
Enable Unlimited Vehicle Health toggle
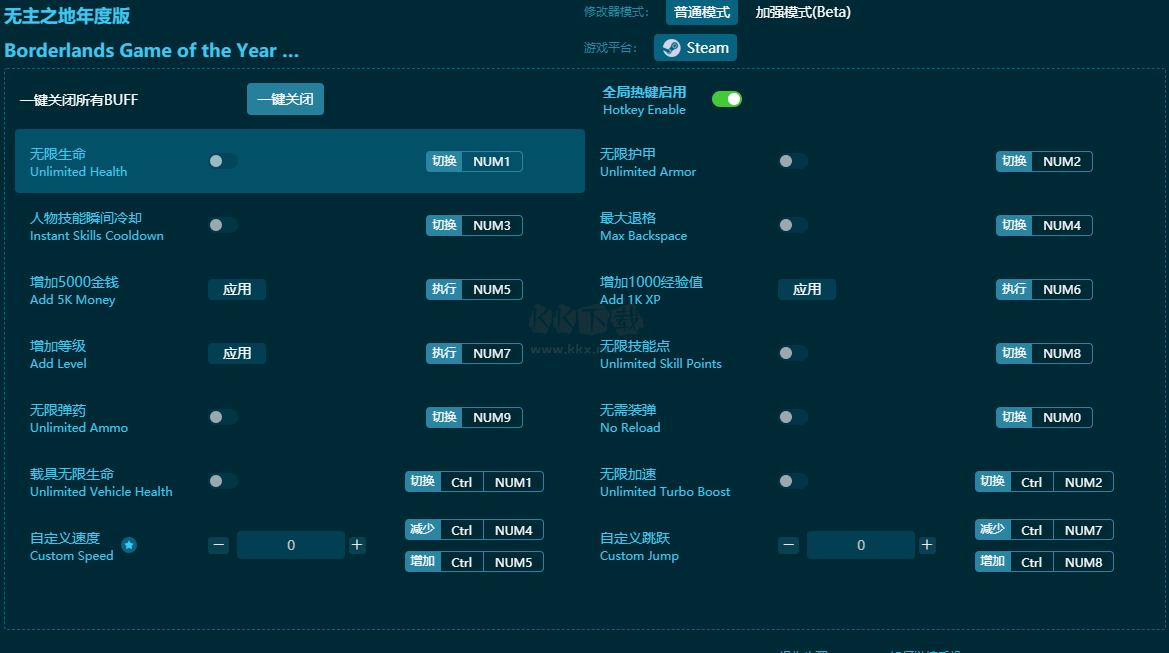[x=223, y=482]
